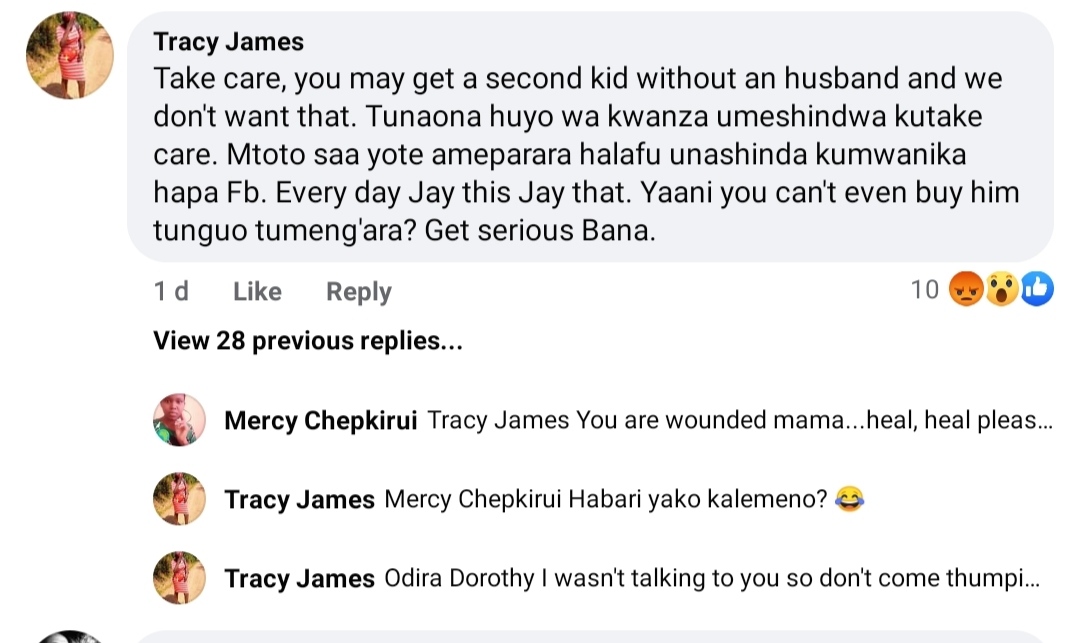Like Tracy James's comment
This screenshot has width=1080, height=643.
[257, 291]
